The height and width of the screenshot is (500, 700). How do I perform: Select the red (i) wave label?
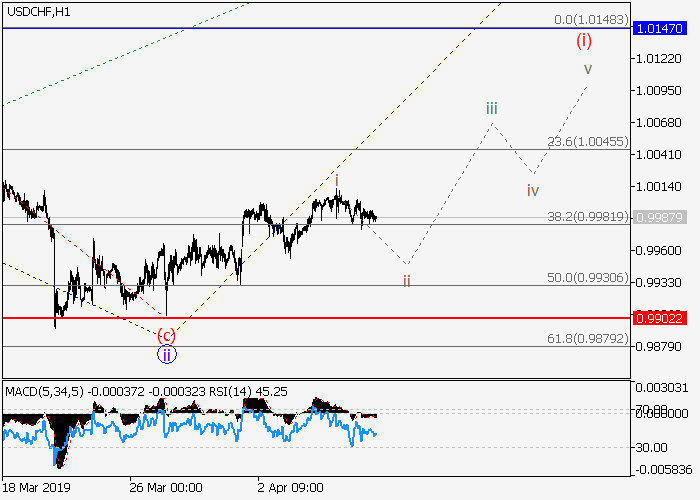[584, 42]
